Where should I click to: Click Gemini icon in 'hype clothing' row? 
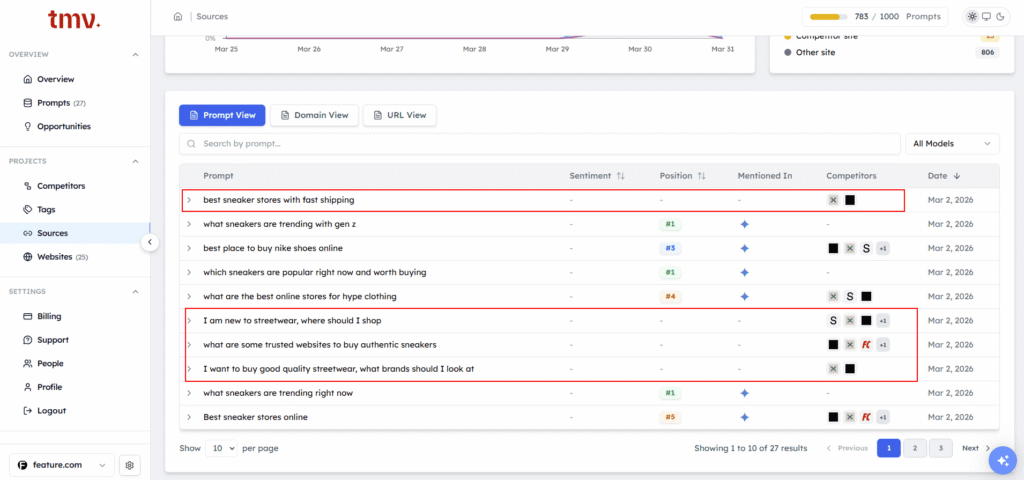744,296
